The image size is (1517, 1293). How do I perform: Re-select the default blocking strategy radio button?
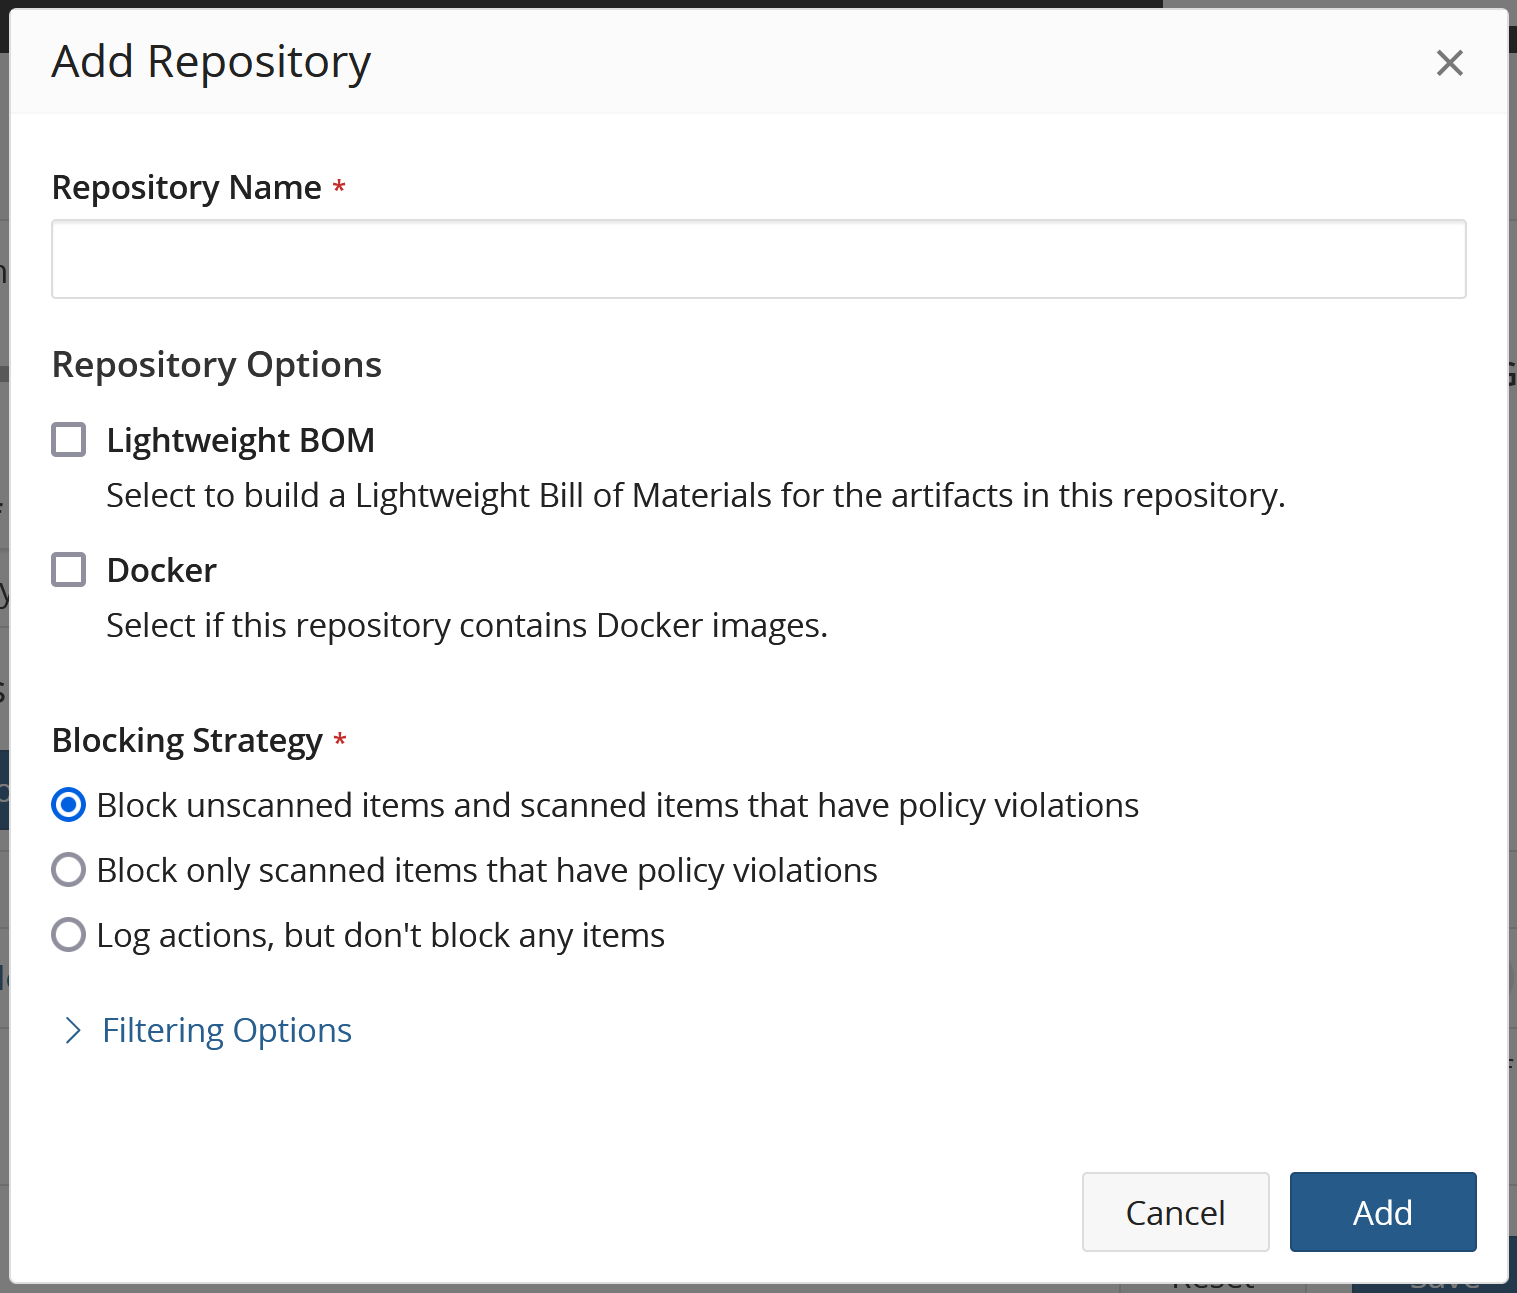[68, 804]
